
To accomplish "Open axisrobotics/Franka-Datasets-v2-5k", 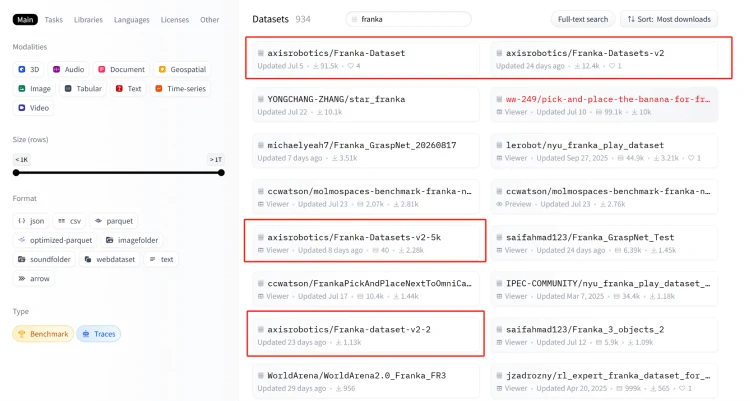I will [365, 243].
